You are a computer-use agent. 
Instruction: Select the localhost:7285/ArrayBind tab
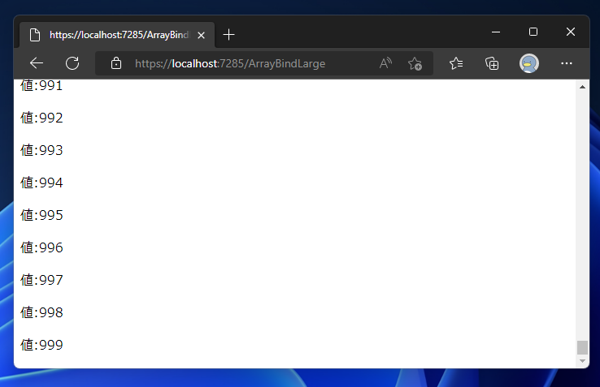(x=117, y=35)
